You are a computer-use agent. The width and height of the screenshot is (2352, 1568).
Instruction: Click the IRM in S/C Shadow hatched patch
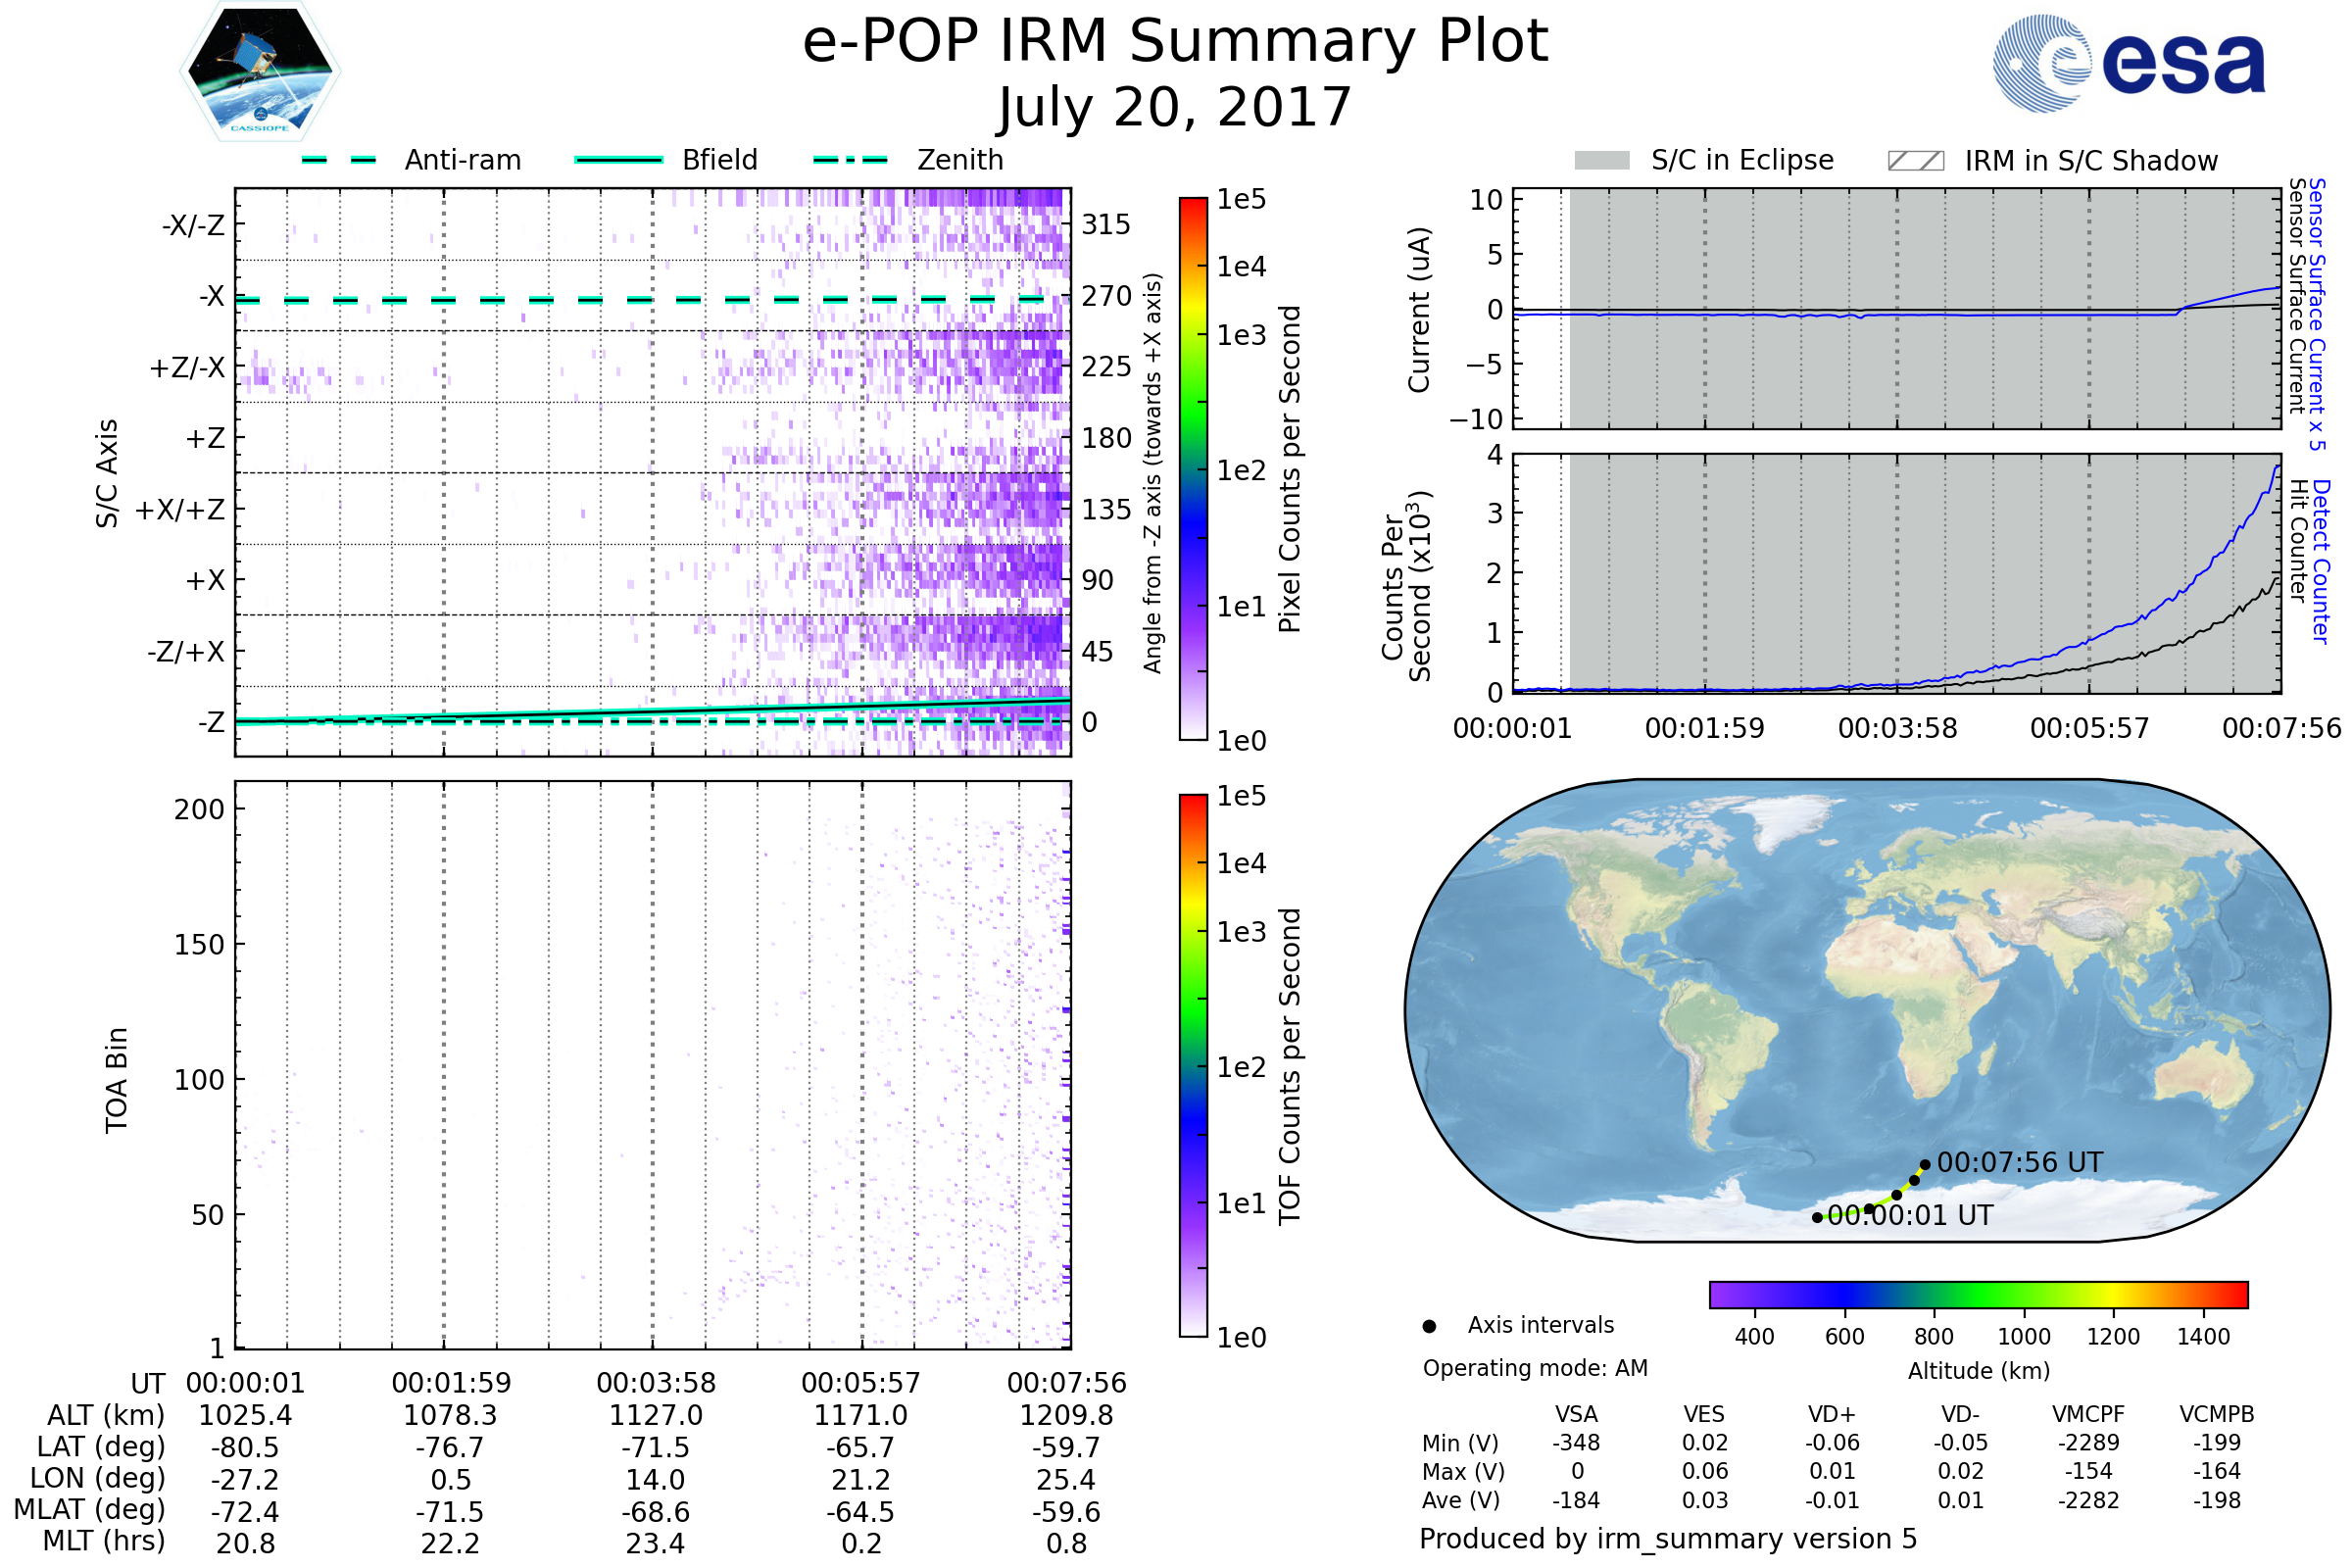pos(1916,161)
